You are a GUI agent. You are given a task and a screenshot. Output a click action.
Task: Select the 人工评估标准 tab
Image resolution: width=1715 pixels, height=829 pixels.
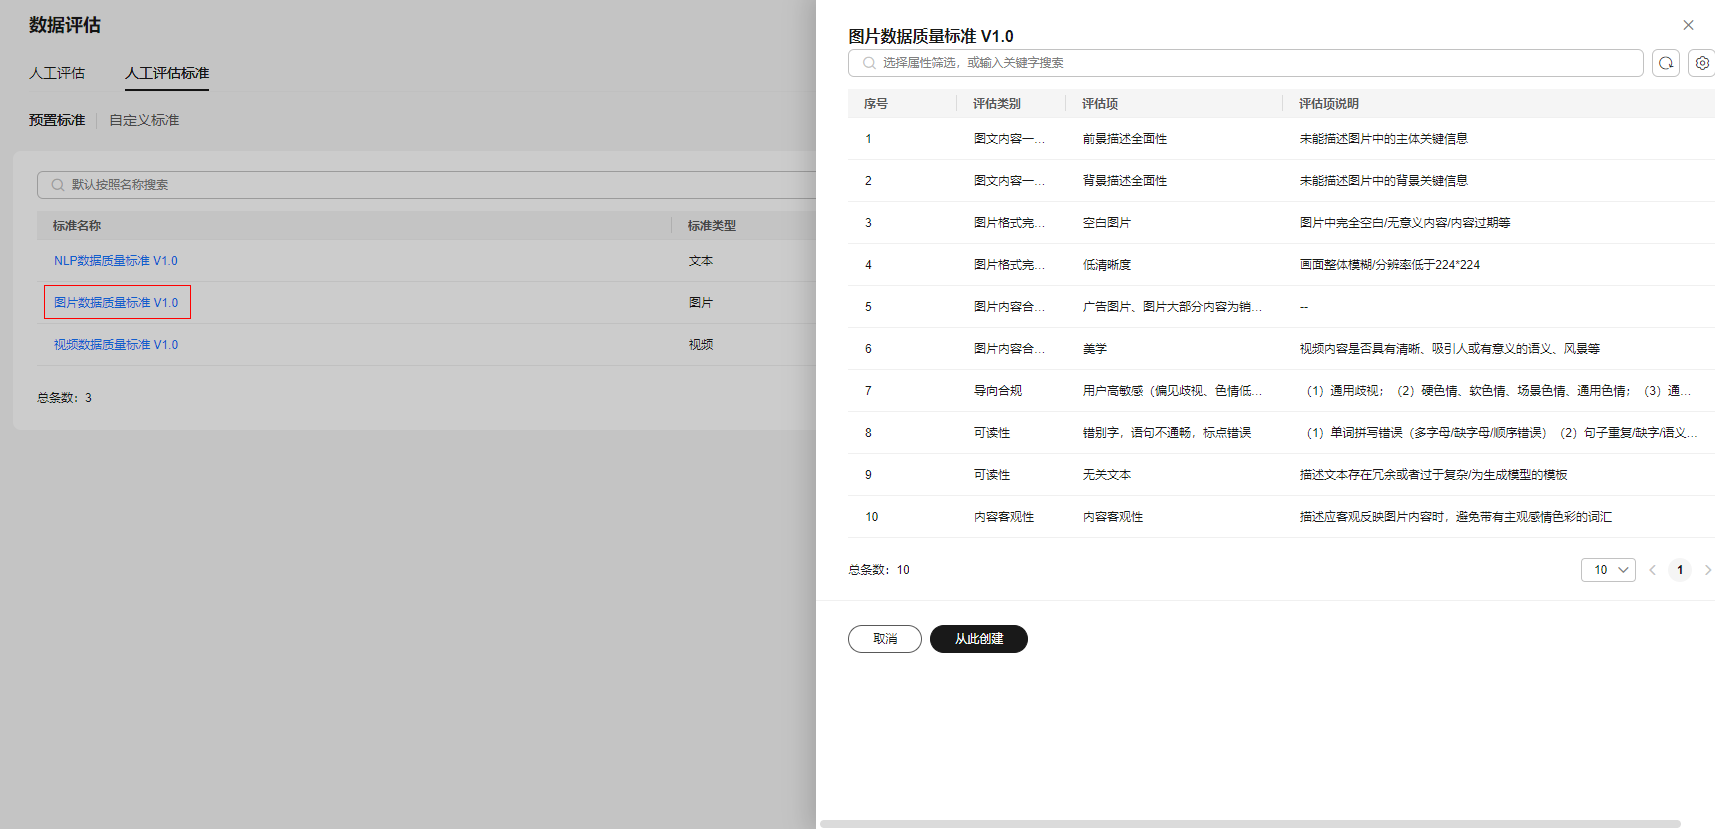[167, 73]
